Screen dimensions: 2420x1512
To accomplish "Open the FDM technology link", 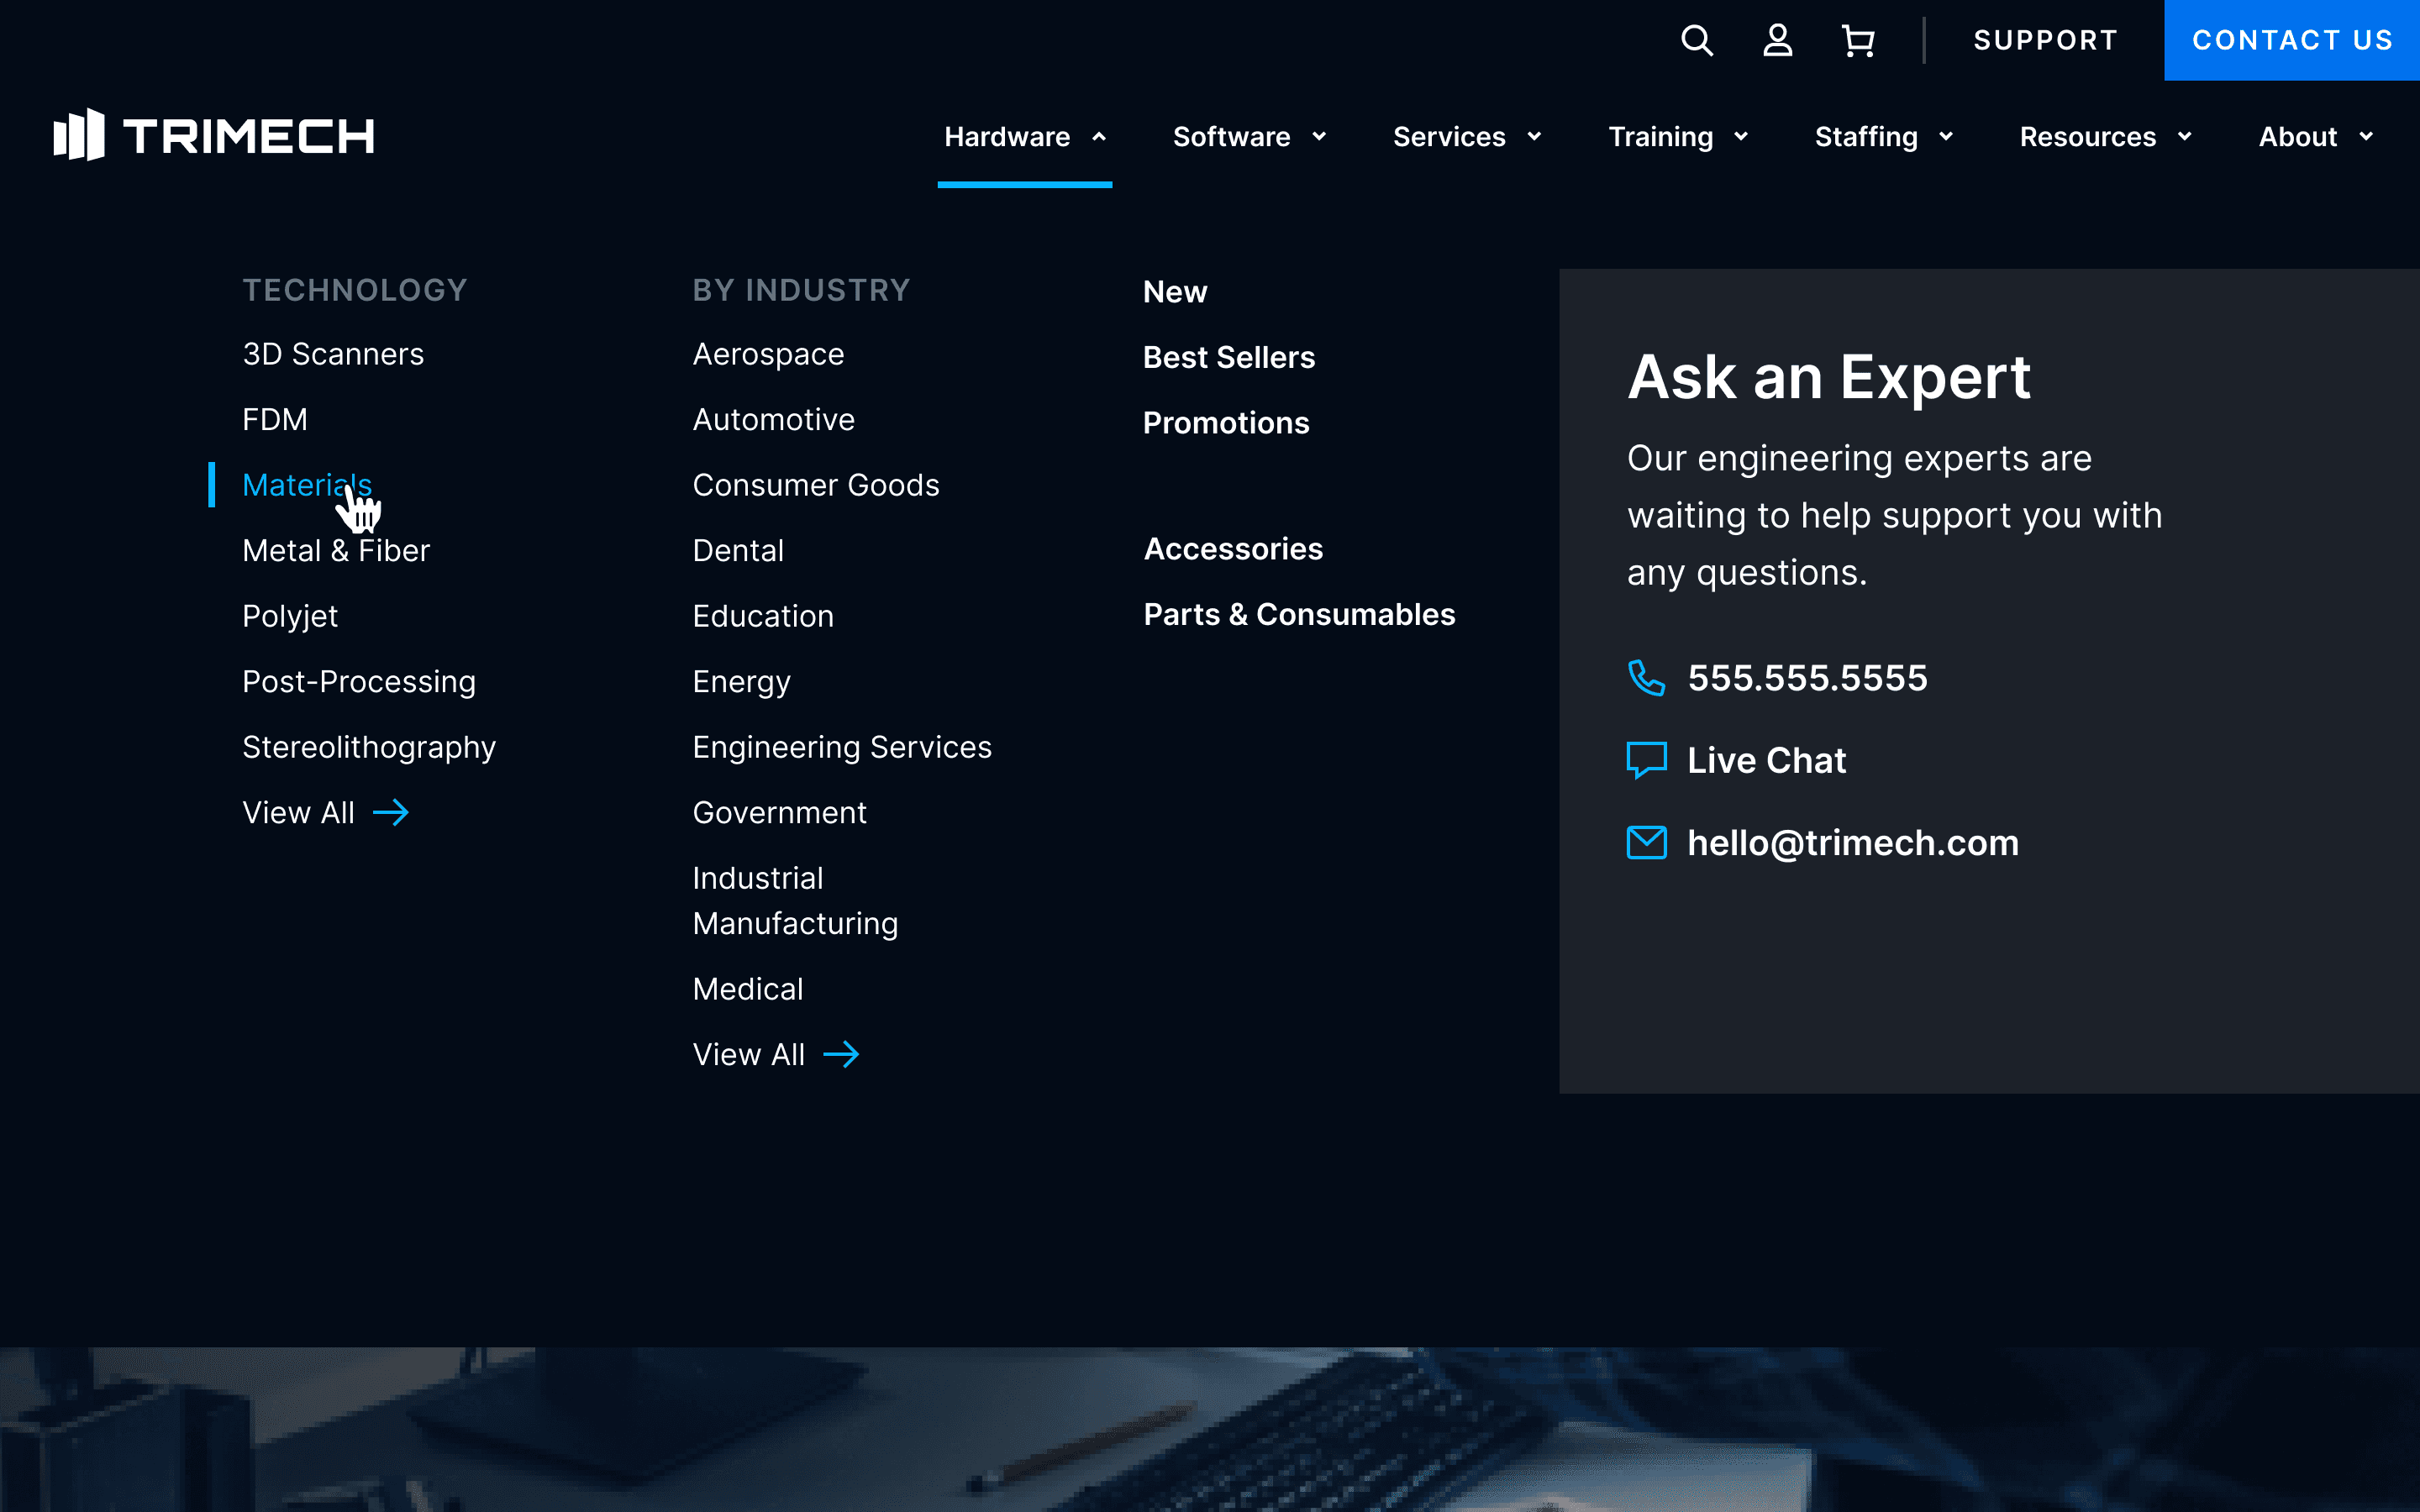I will click(x=275, y=420).
